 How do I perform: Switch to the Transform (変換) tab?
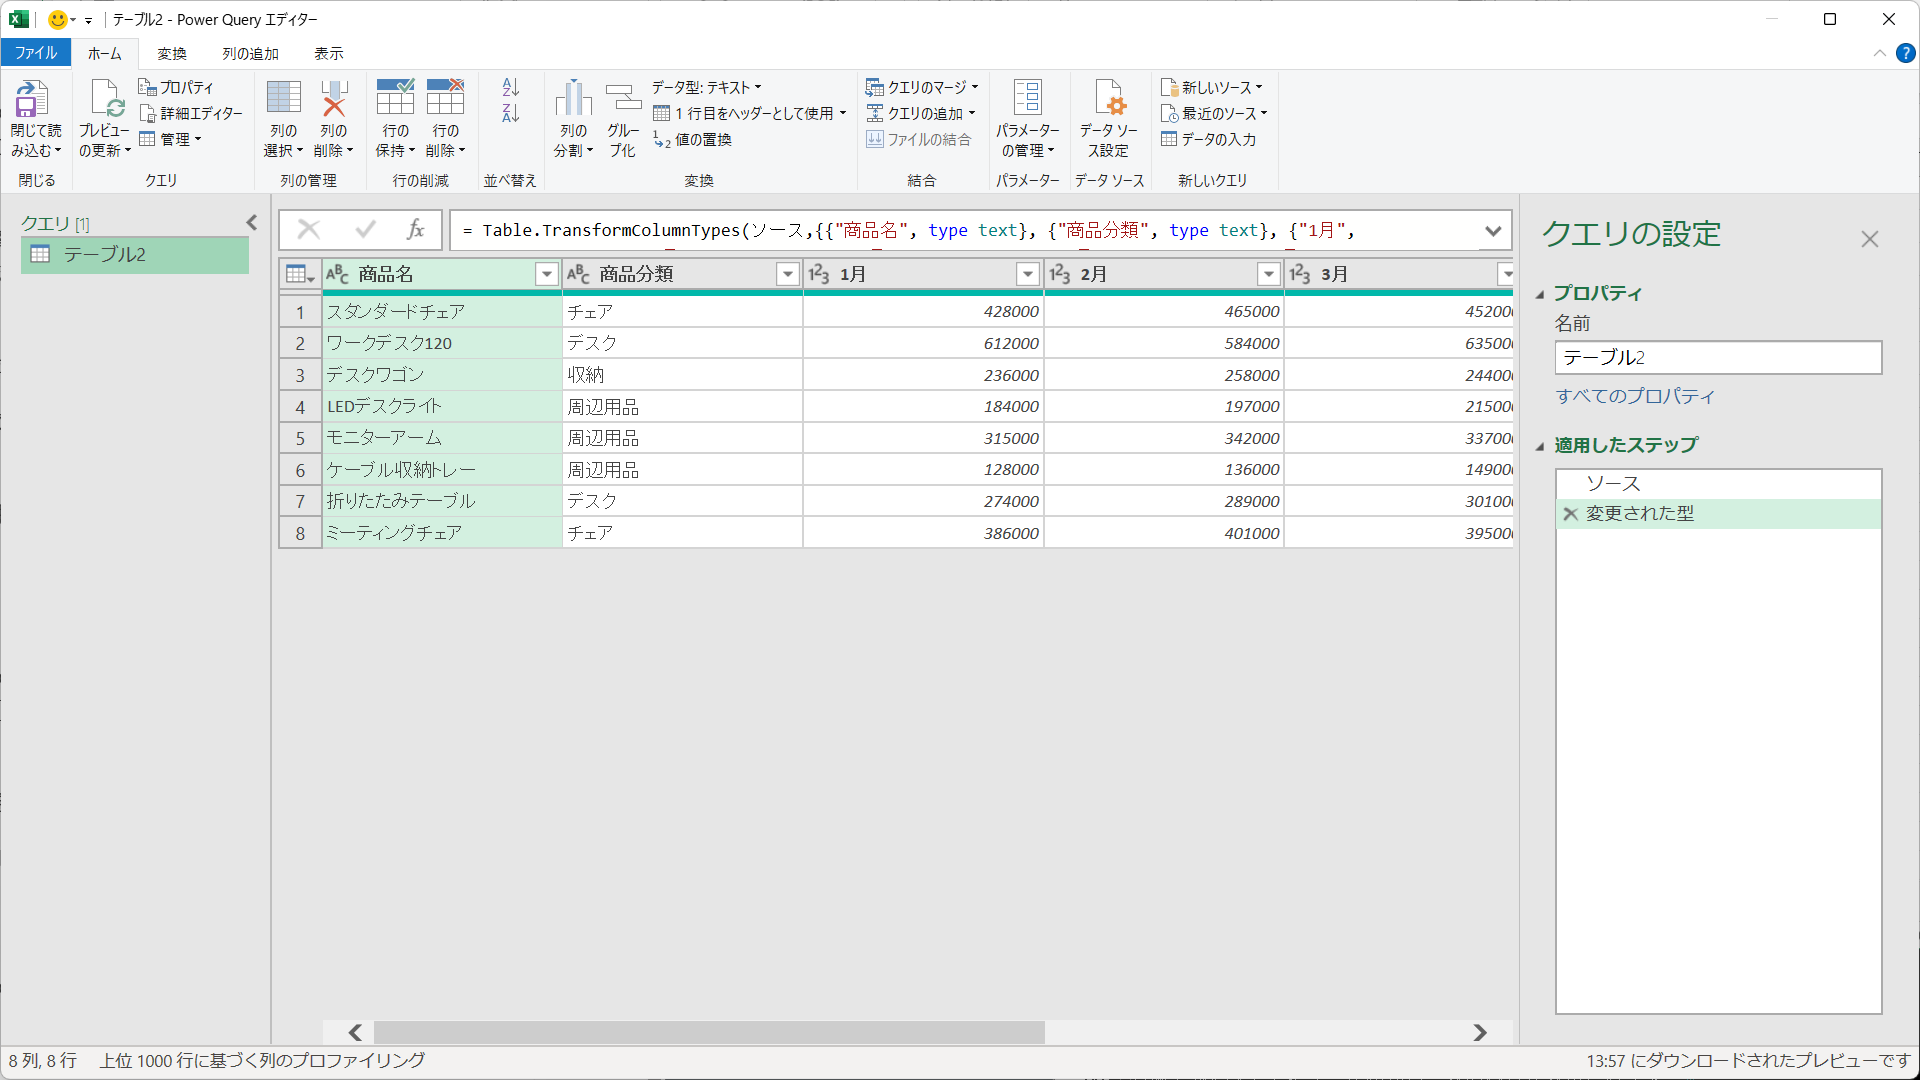(172, 53)
